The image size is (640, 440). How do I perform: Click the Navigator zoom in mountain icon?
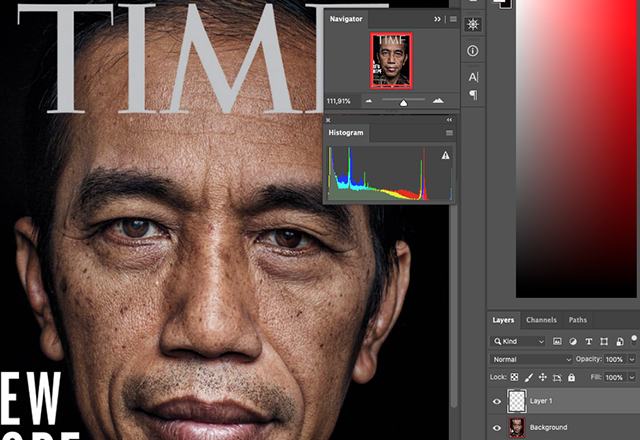click(438, 100)
